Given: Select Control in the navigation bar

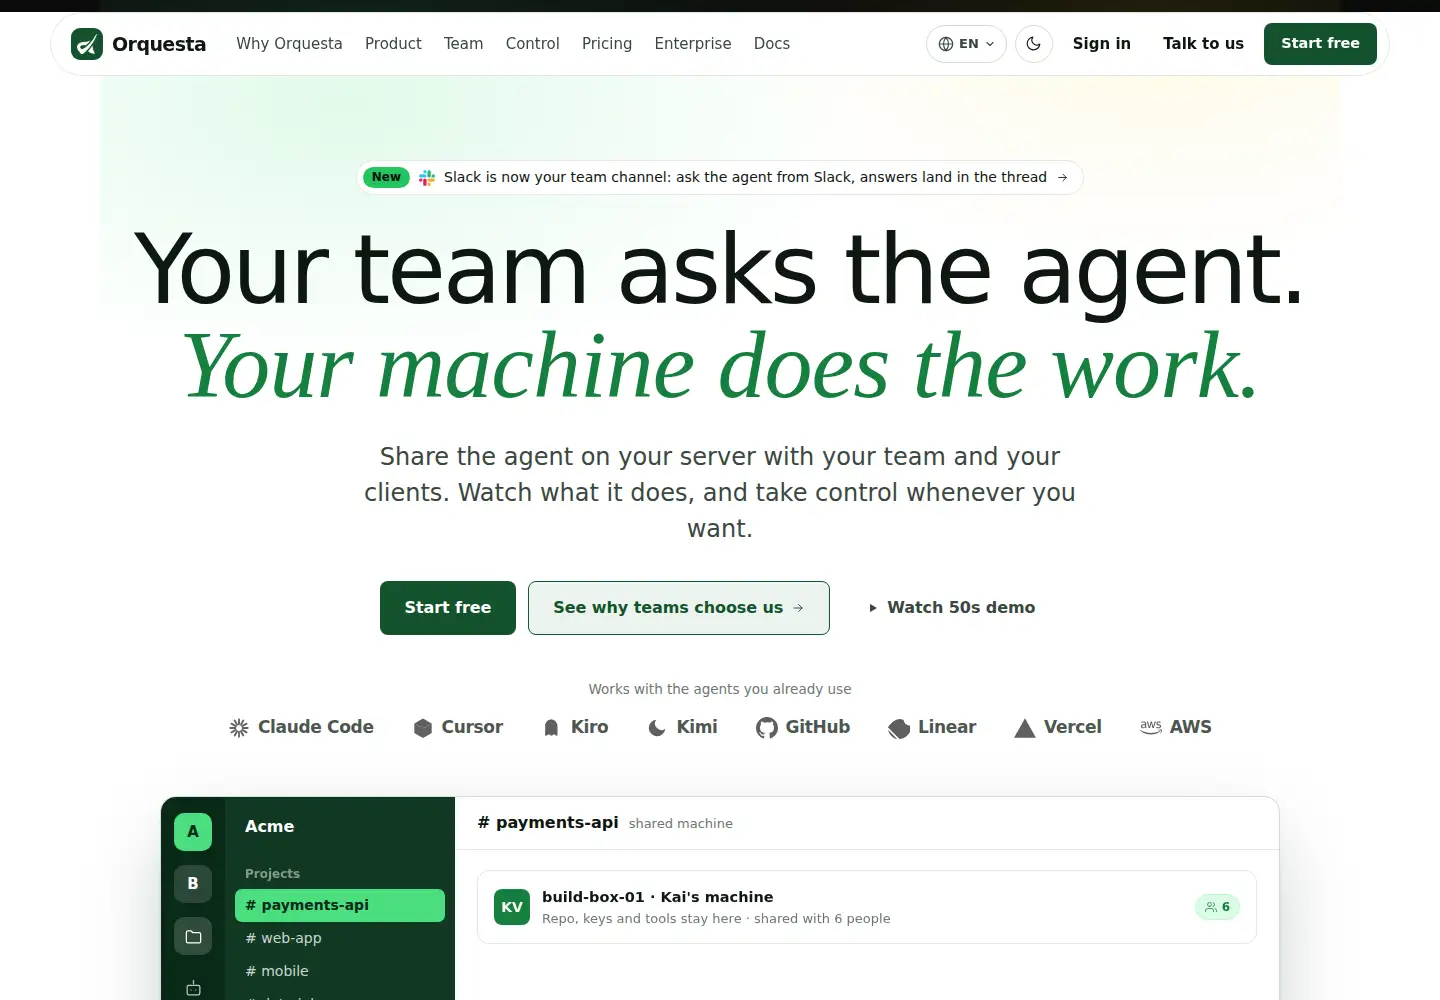Looking at the screenshot, I should (x=532, y=44).
